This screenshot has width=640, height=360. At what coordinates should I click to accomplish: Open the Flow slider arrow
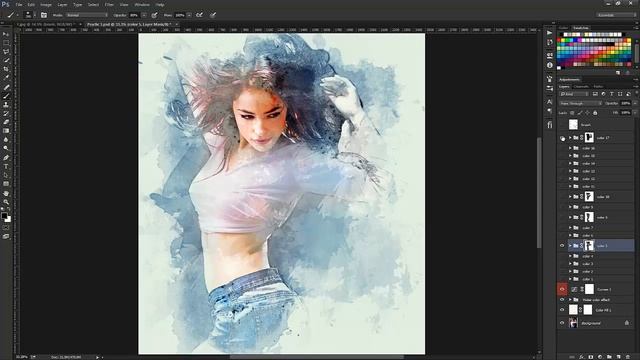click(189, 15)
